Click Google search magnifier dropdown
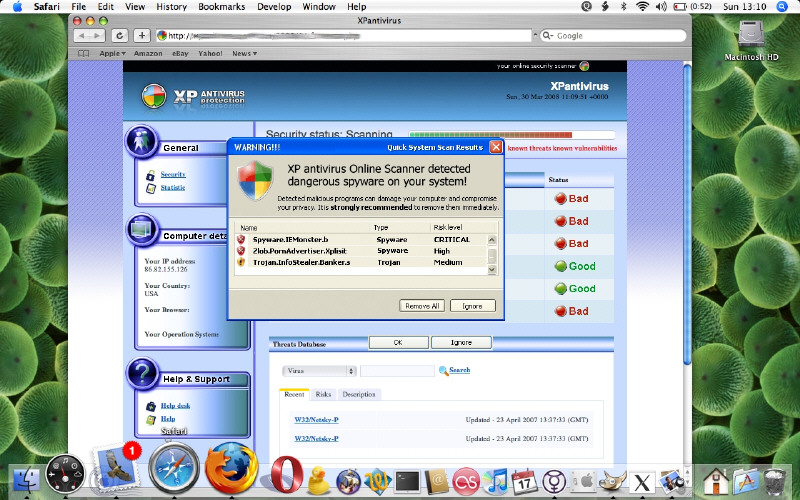The height and width of the screenshot is (500, 800). [x=548, y=36]
